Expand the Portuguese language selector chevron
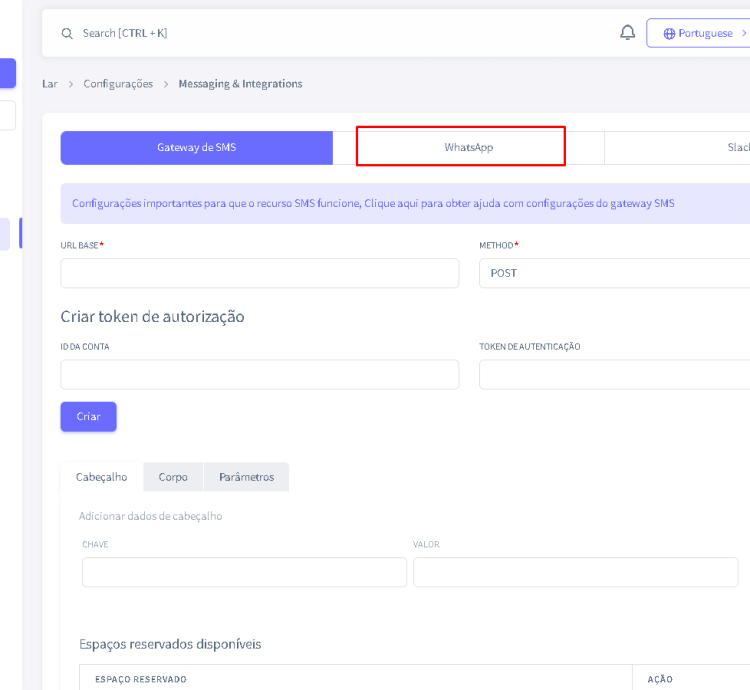 (743, 33)
